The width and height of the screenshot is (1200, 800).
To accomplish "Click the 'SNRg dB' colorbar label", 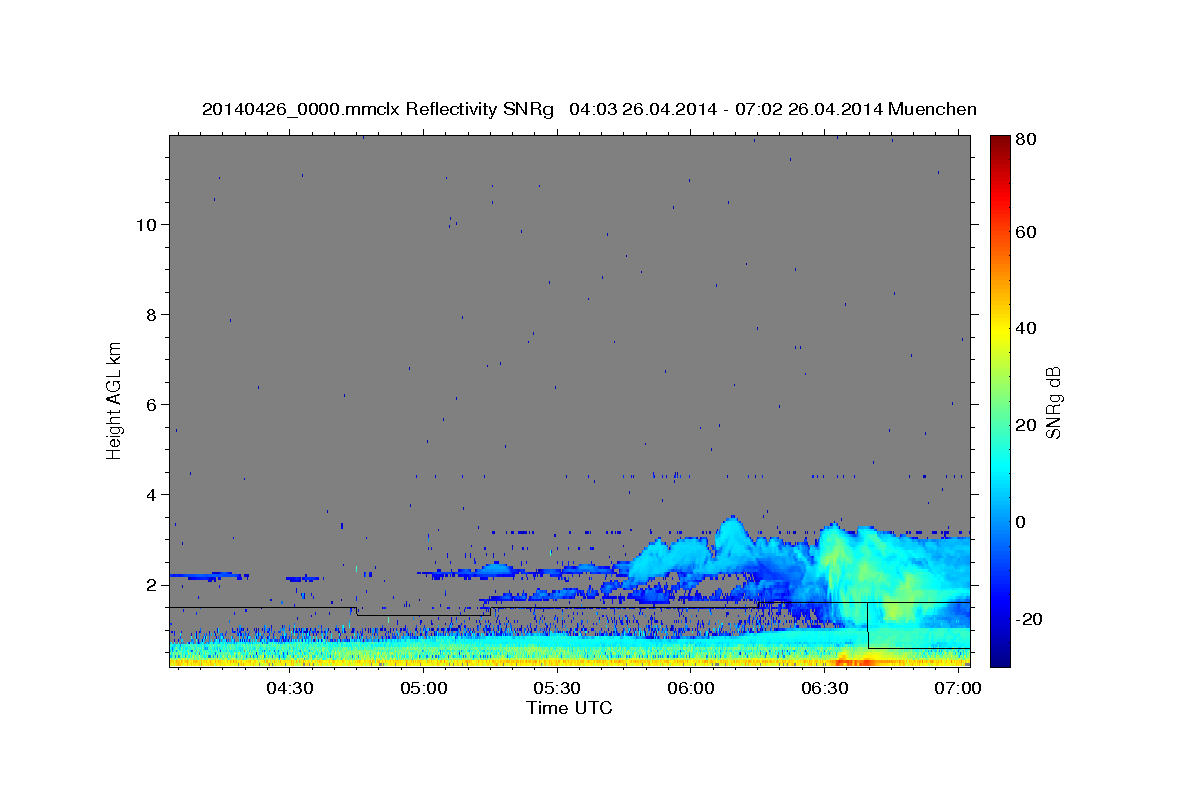I will [1053, 402].
